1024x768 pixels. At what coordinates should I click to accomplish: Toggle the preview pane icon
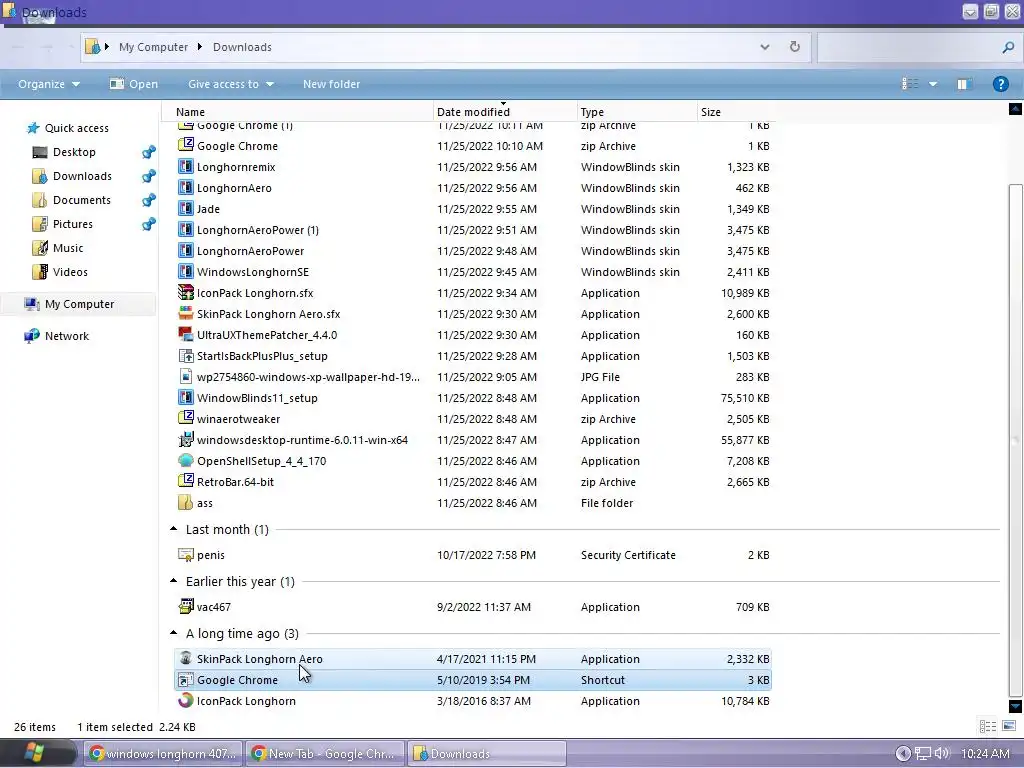pyautogui.click(x=963, y=84)
